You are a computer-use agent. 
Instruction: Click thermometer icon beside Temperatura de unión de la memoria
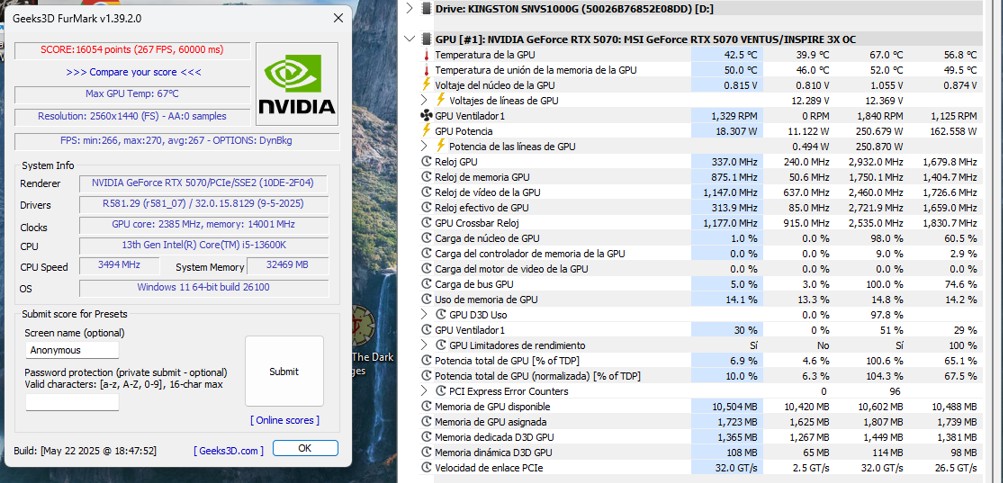coord(427,70)
